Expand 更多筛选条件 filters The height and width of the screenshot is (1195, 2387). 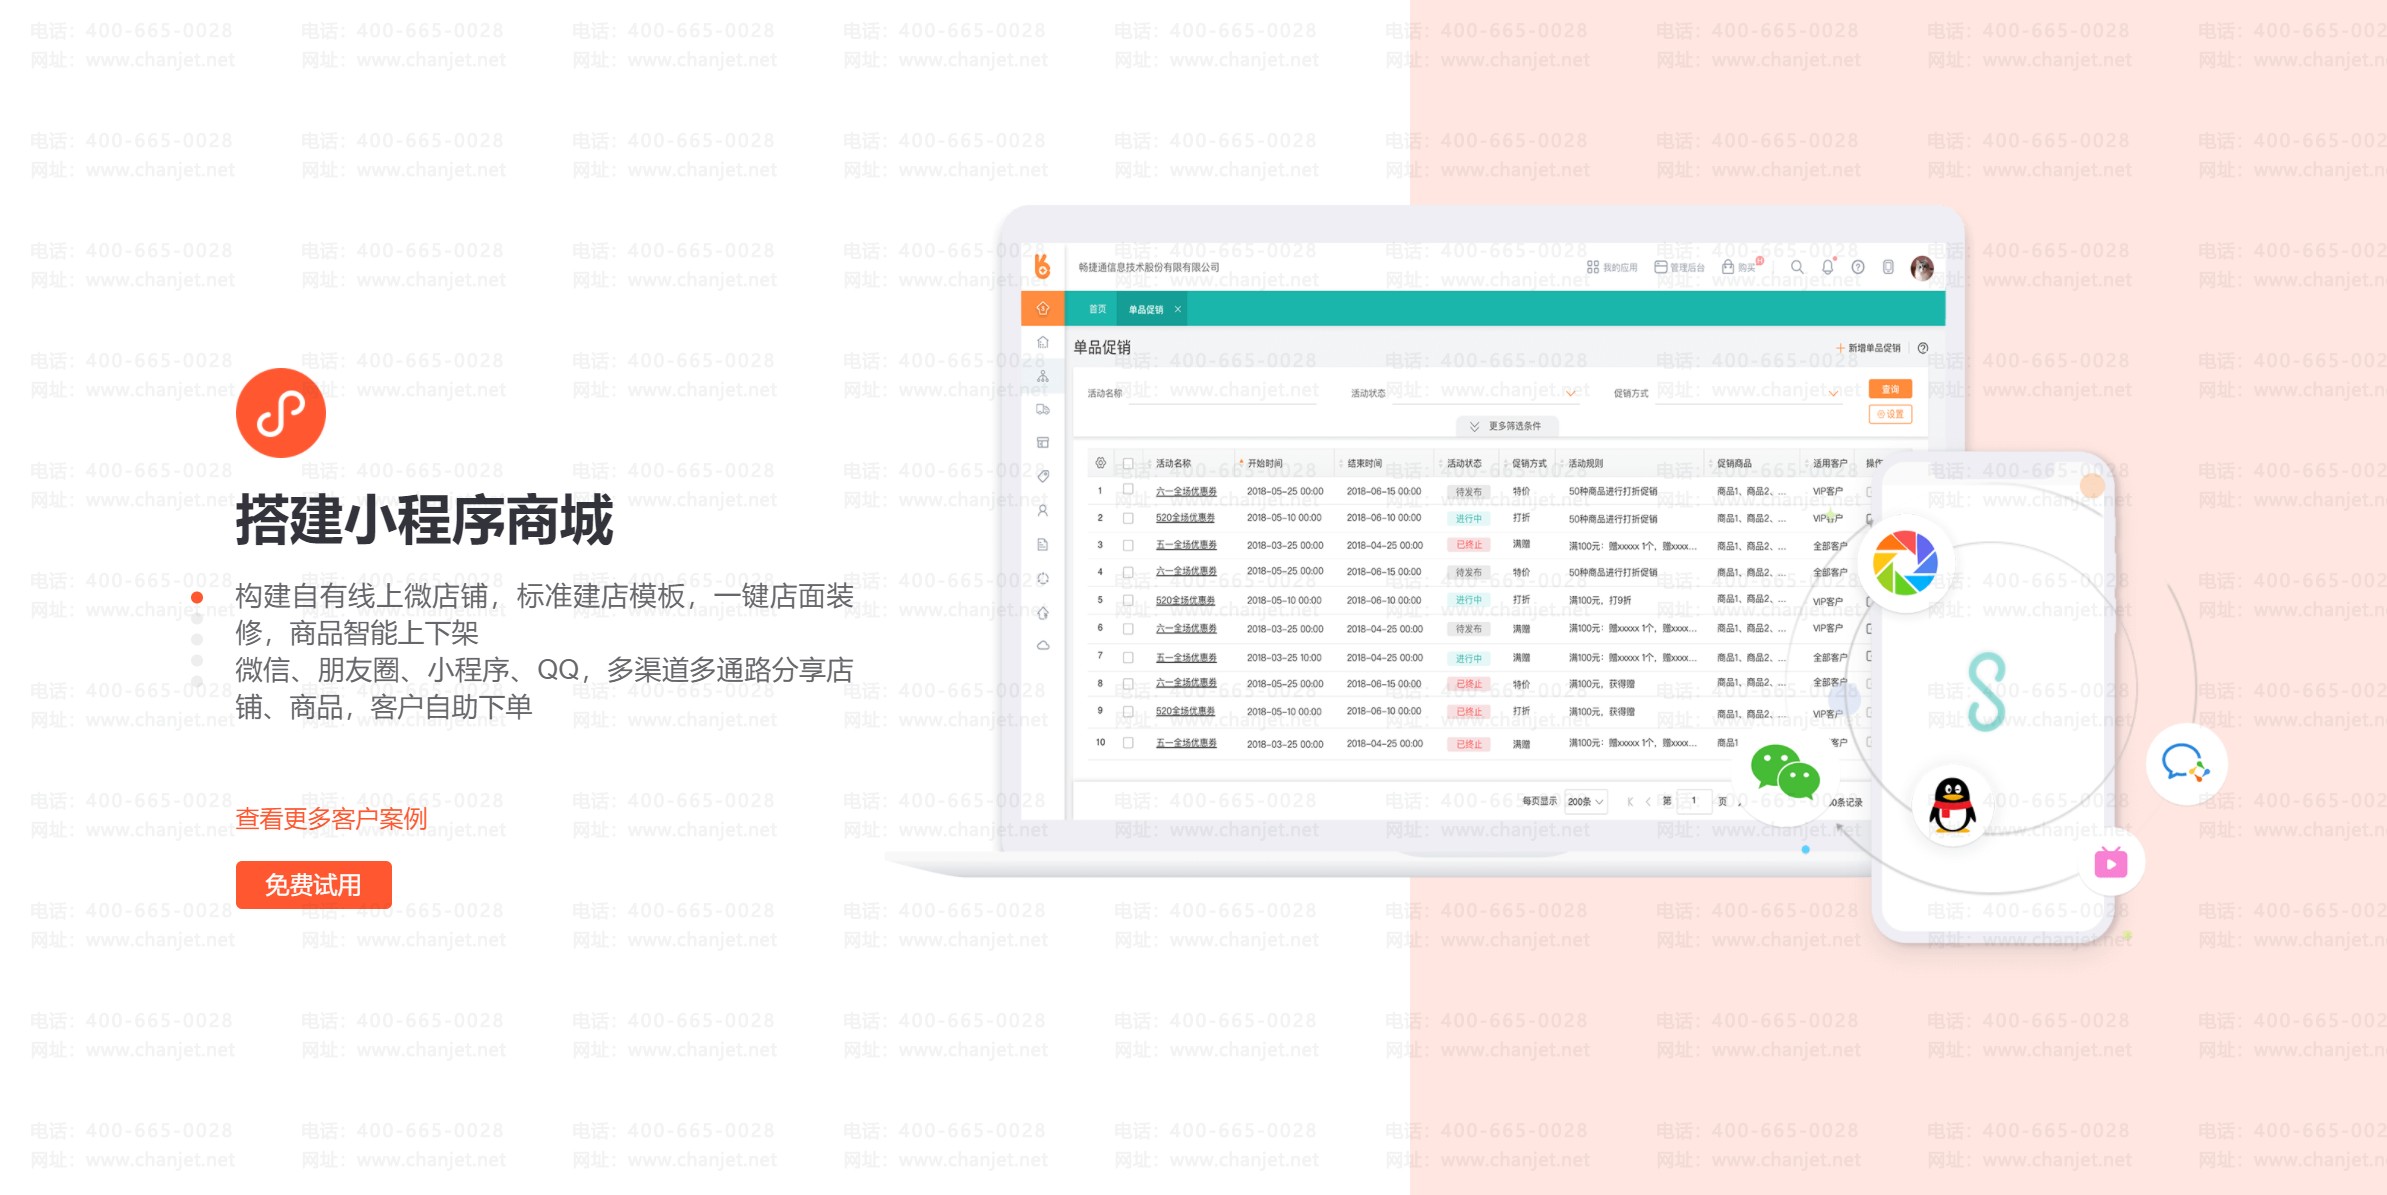point(1506,426)
